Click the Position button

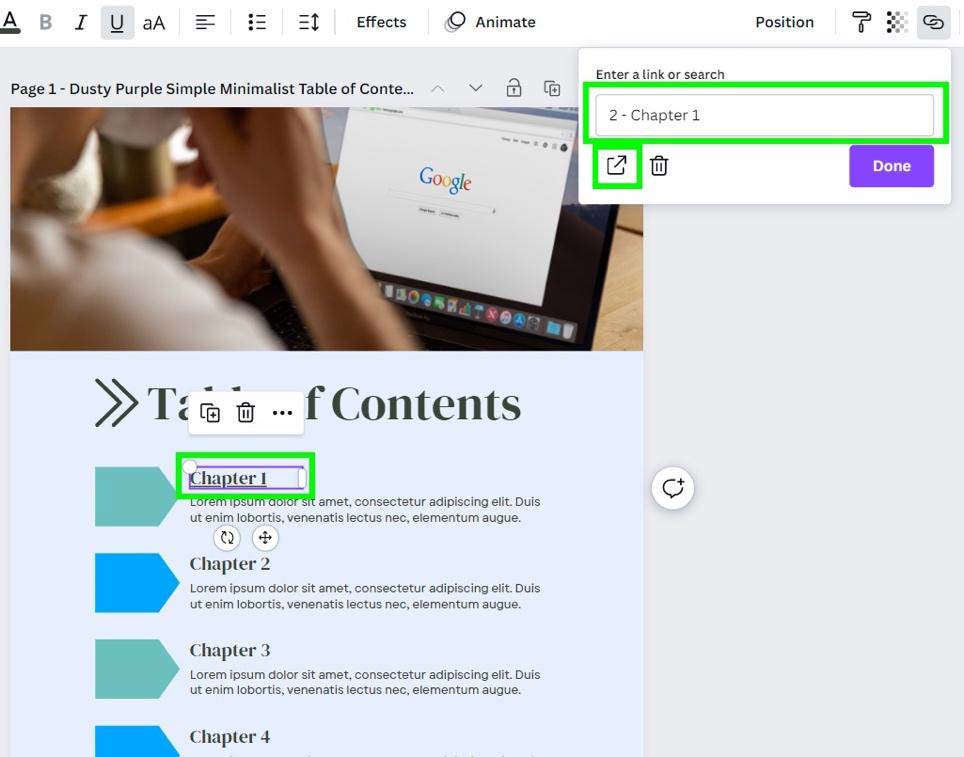784,22
